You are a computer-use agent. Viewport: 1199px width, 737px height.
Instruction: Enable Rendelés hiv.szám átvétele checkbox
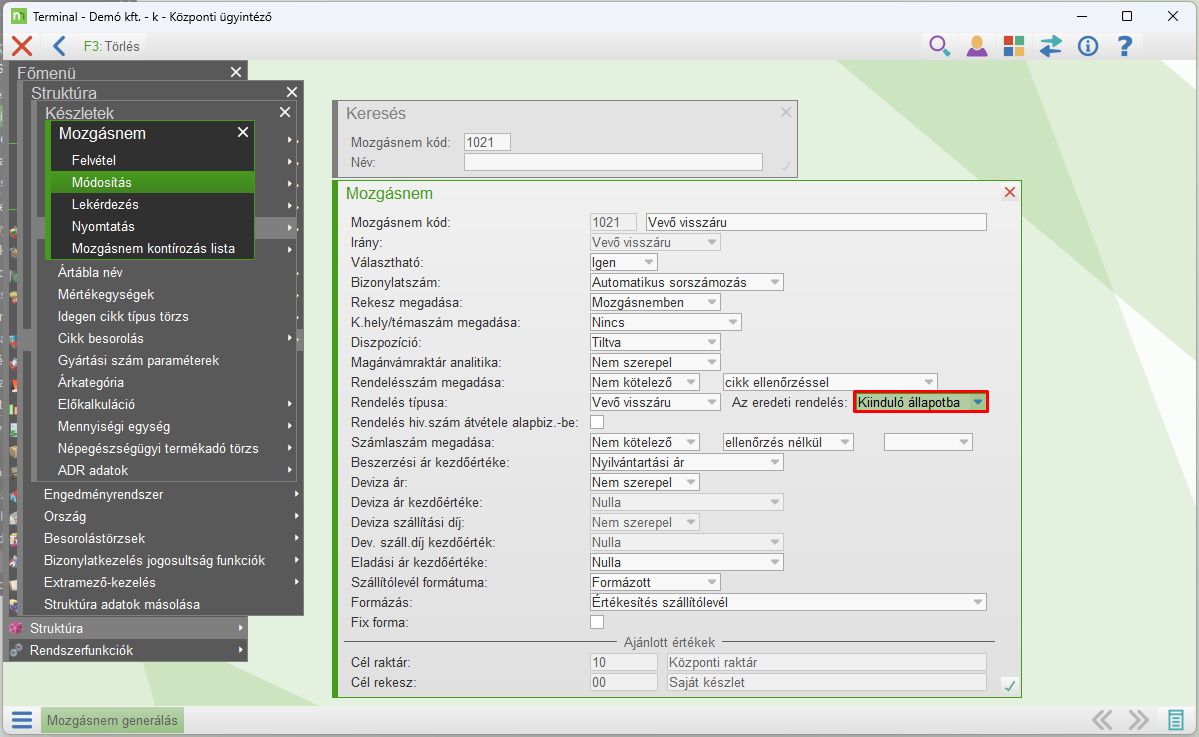597,422
